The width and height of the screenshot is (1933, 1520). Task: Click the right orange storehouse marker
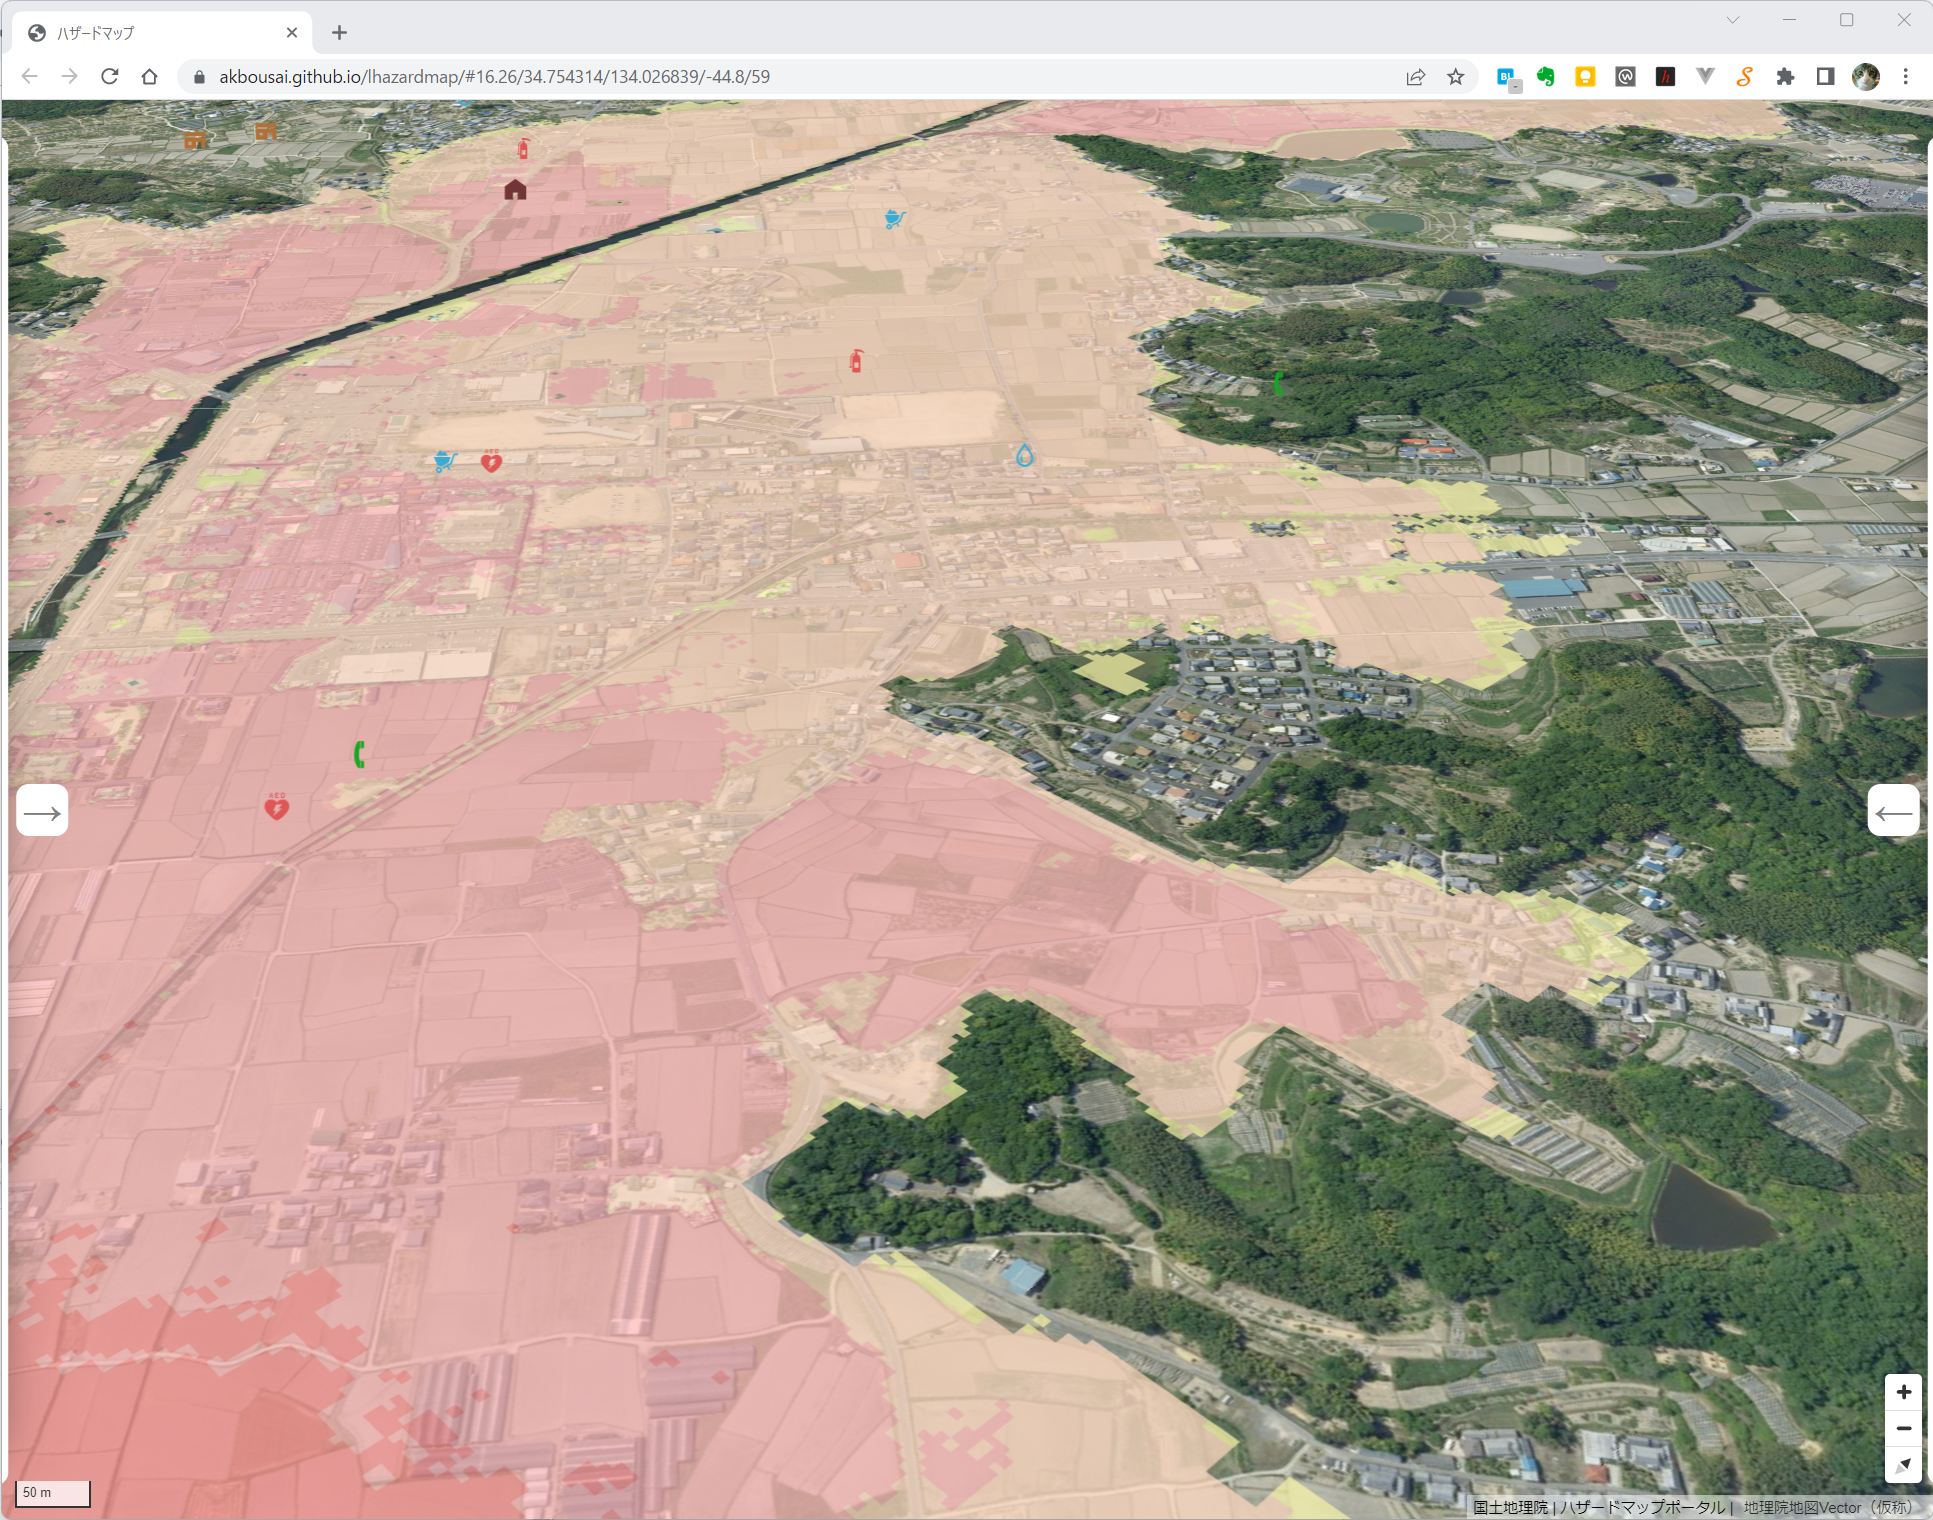point(266,131)
